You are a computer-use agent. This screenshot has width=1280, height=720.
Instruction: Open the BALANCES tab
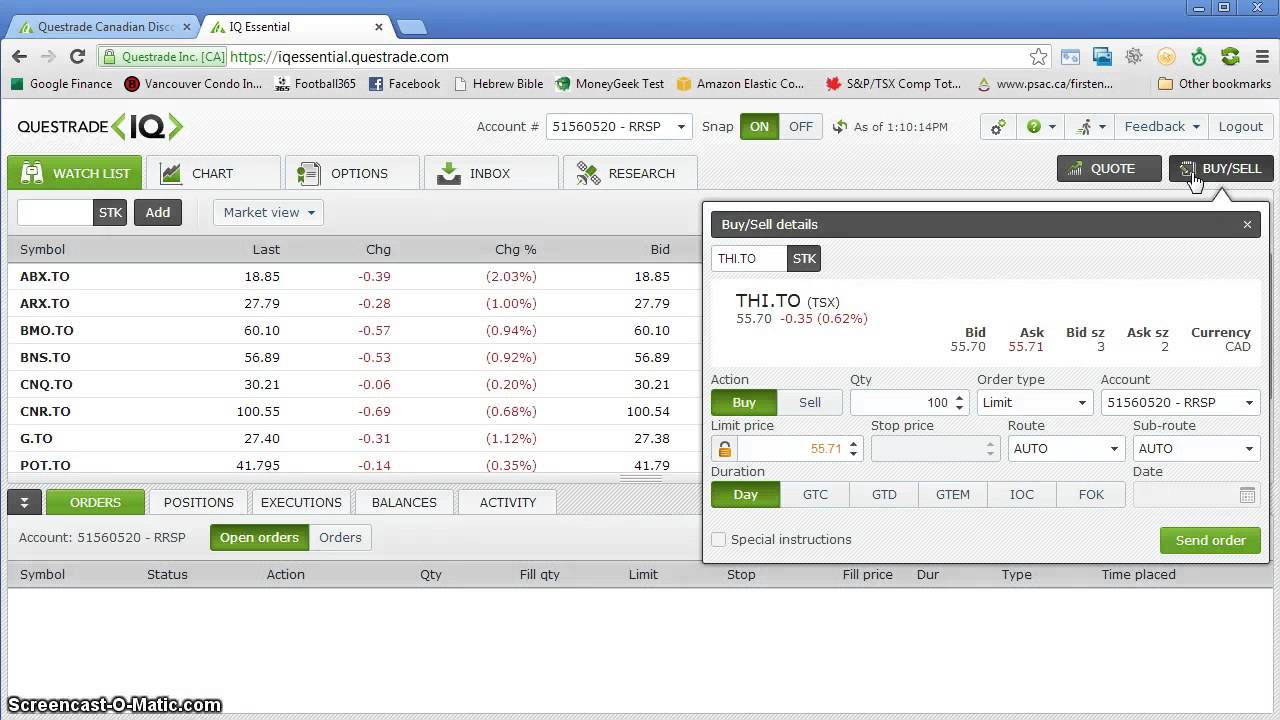(404, 503)
